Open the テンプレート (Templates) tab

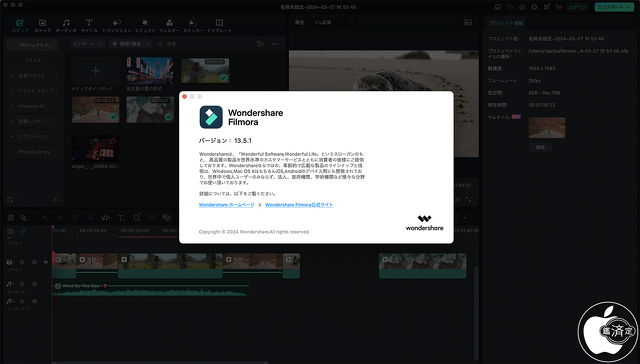(219, 26)
